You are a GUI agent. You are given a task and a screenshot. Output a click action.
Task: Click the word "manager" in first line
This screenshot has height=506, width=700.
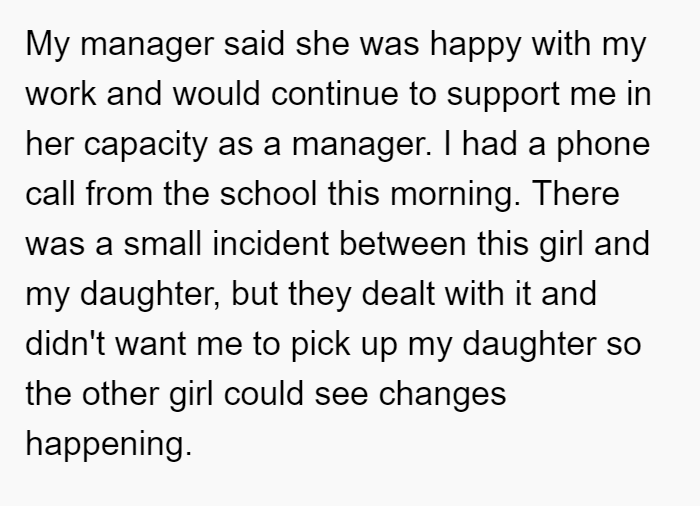[147, 45]
